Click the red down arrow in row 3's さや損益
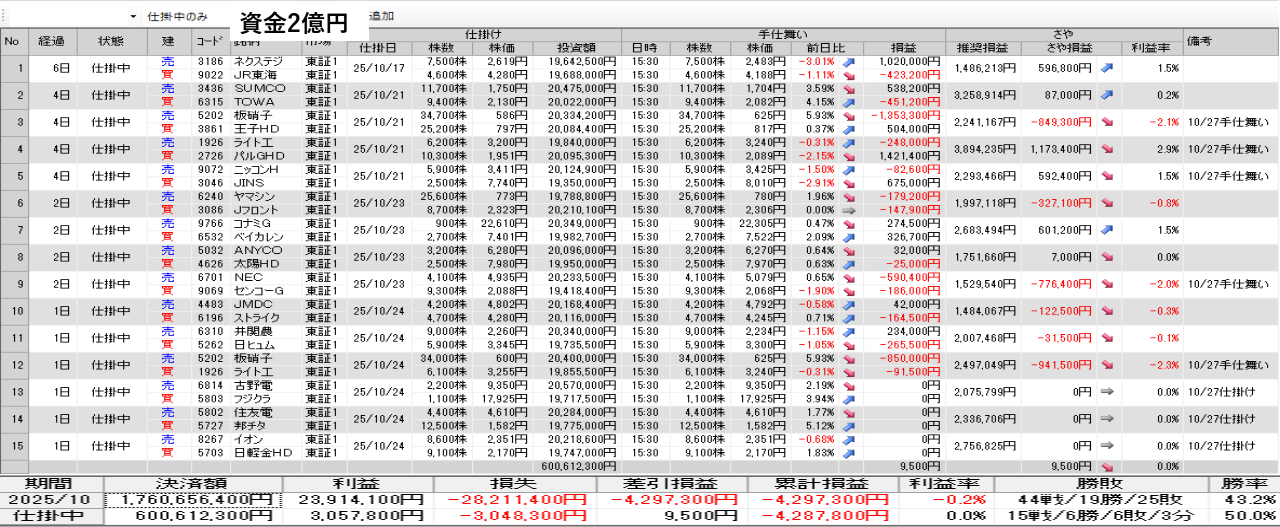1280x527 pixels. [1107, 122]
